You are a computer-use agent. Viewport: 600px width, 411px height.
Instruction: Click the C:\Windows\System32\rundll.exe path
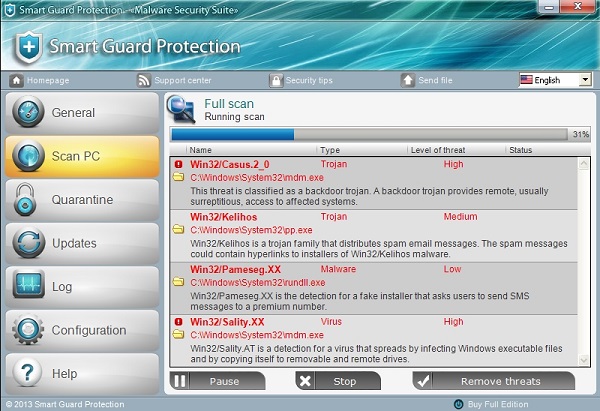(x=258, y=282)
